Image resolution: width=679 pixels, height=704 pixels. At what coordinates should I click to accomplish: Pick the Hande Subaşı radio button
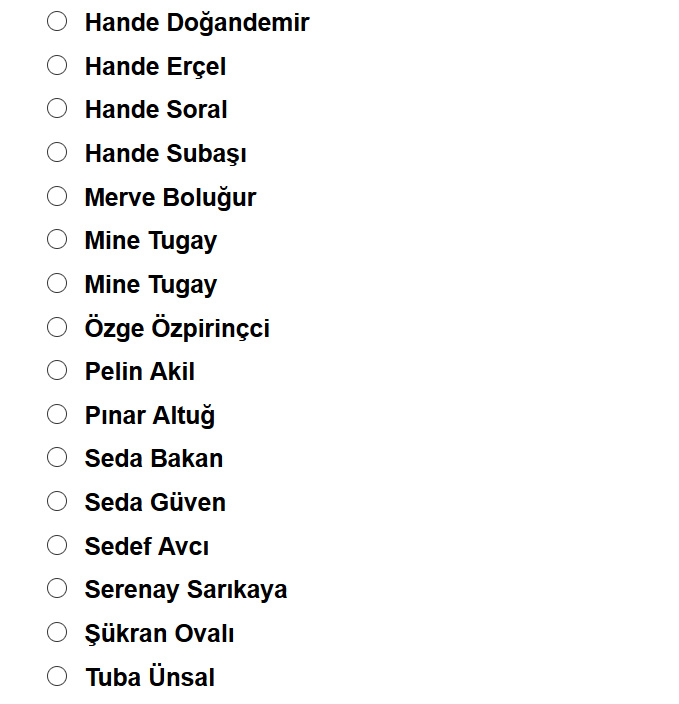coord(57,153)
